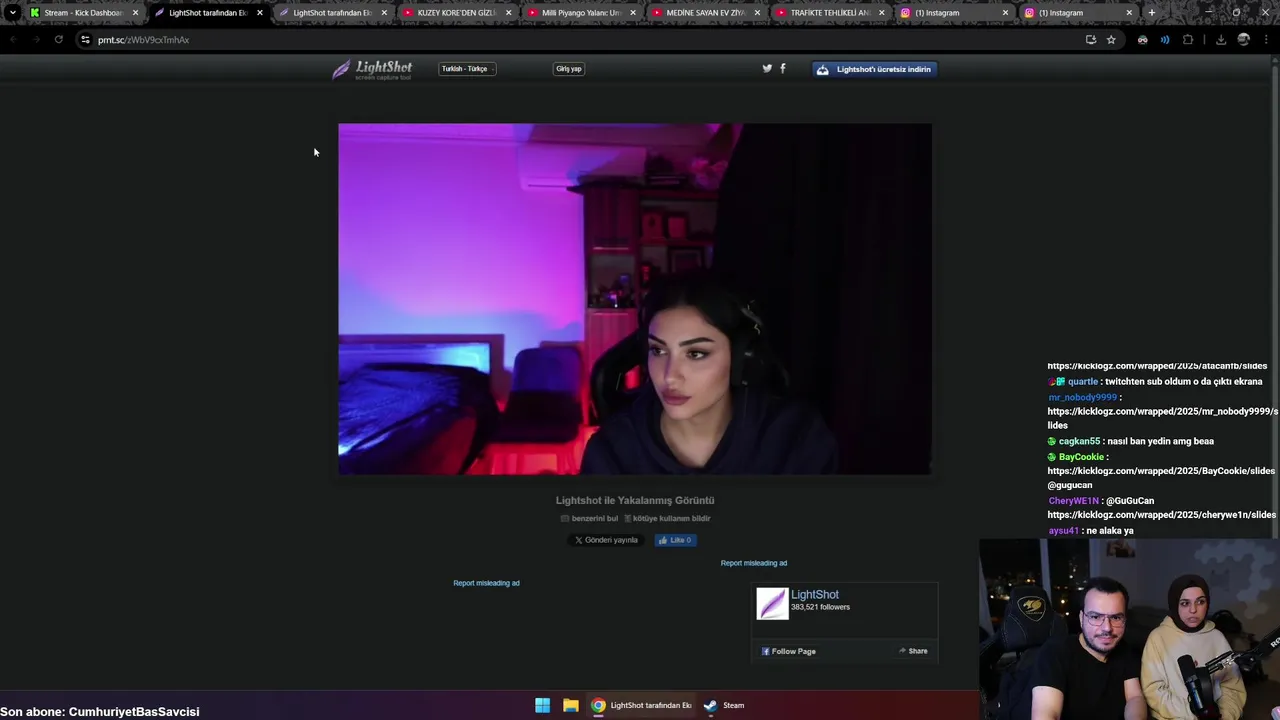Click Follow Page button
This screenshot has height=720, width=1280.
coord(789,651)
